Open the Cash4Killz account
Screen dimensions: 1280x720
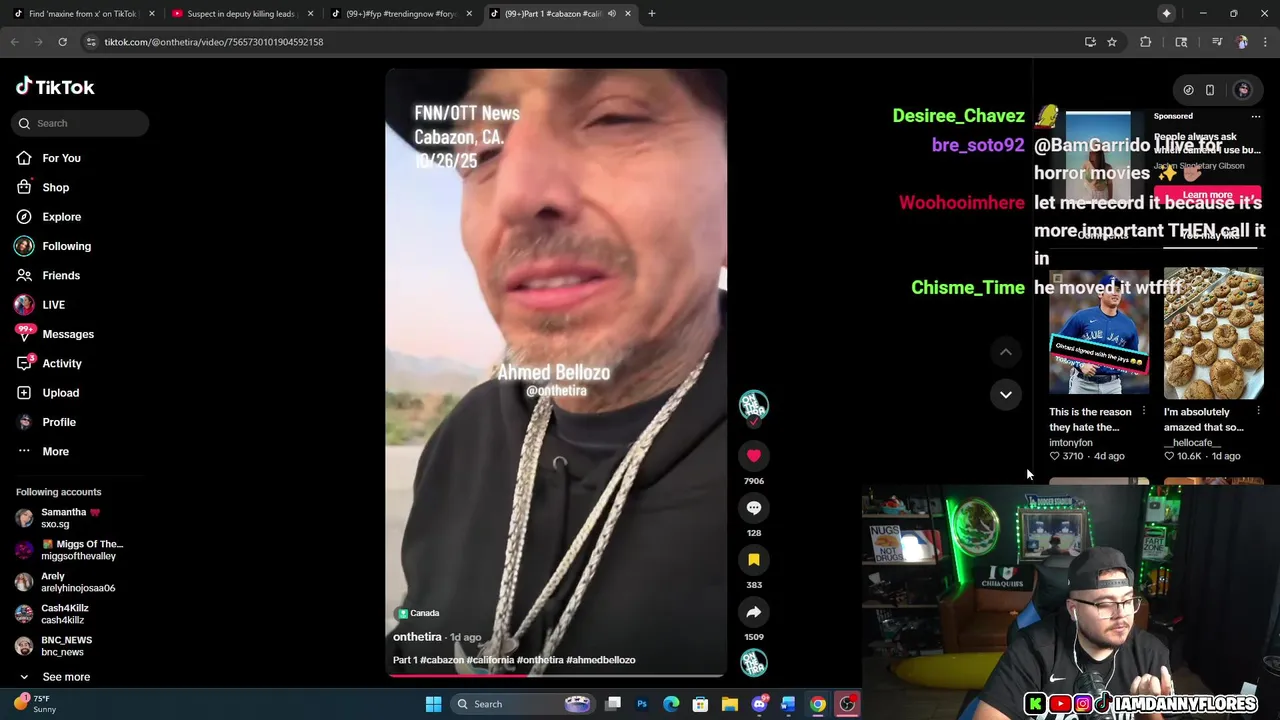52,614
